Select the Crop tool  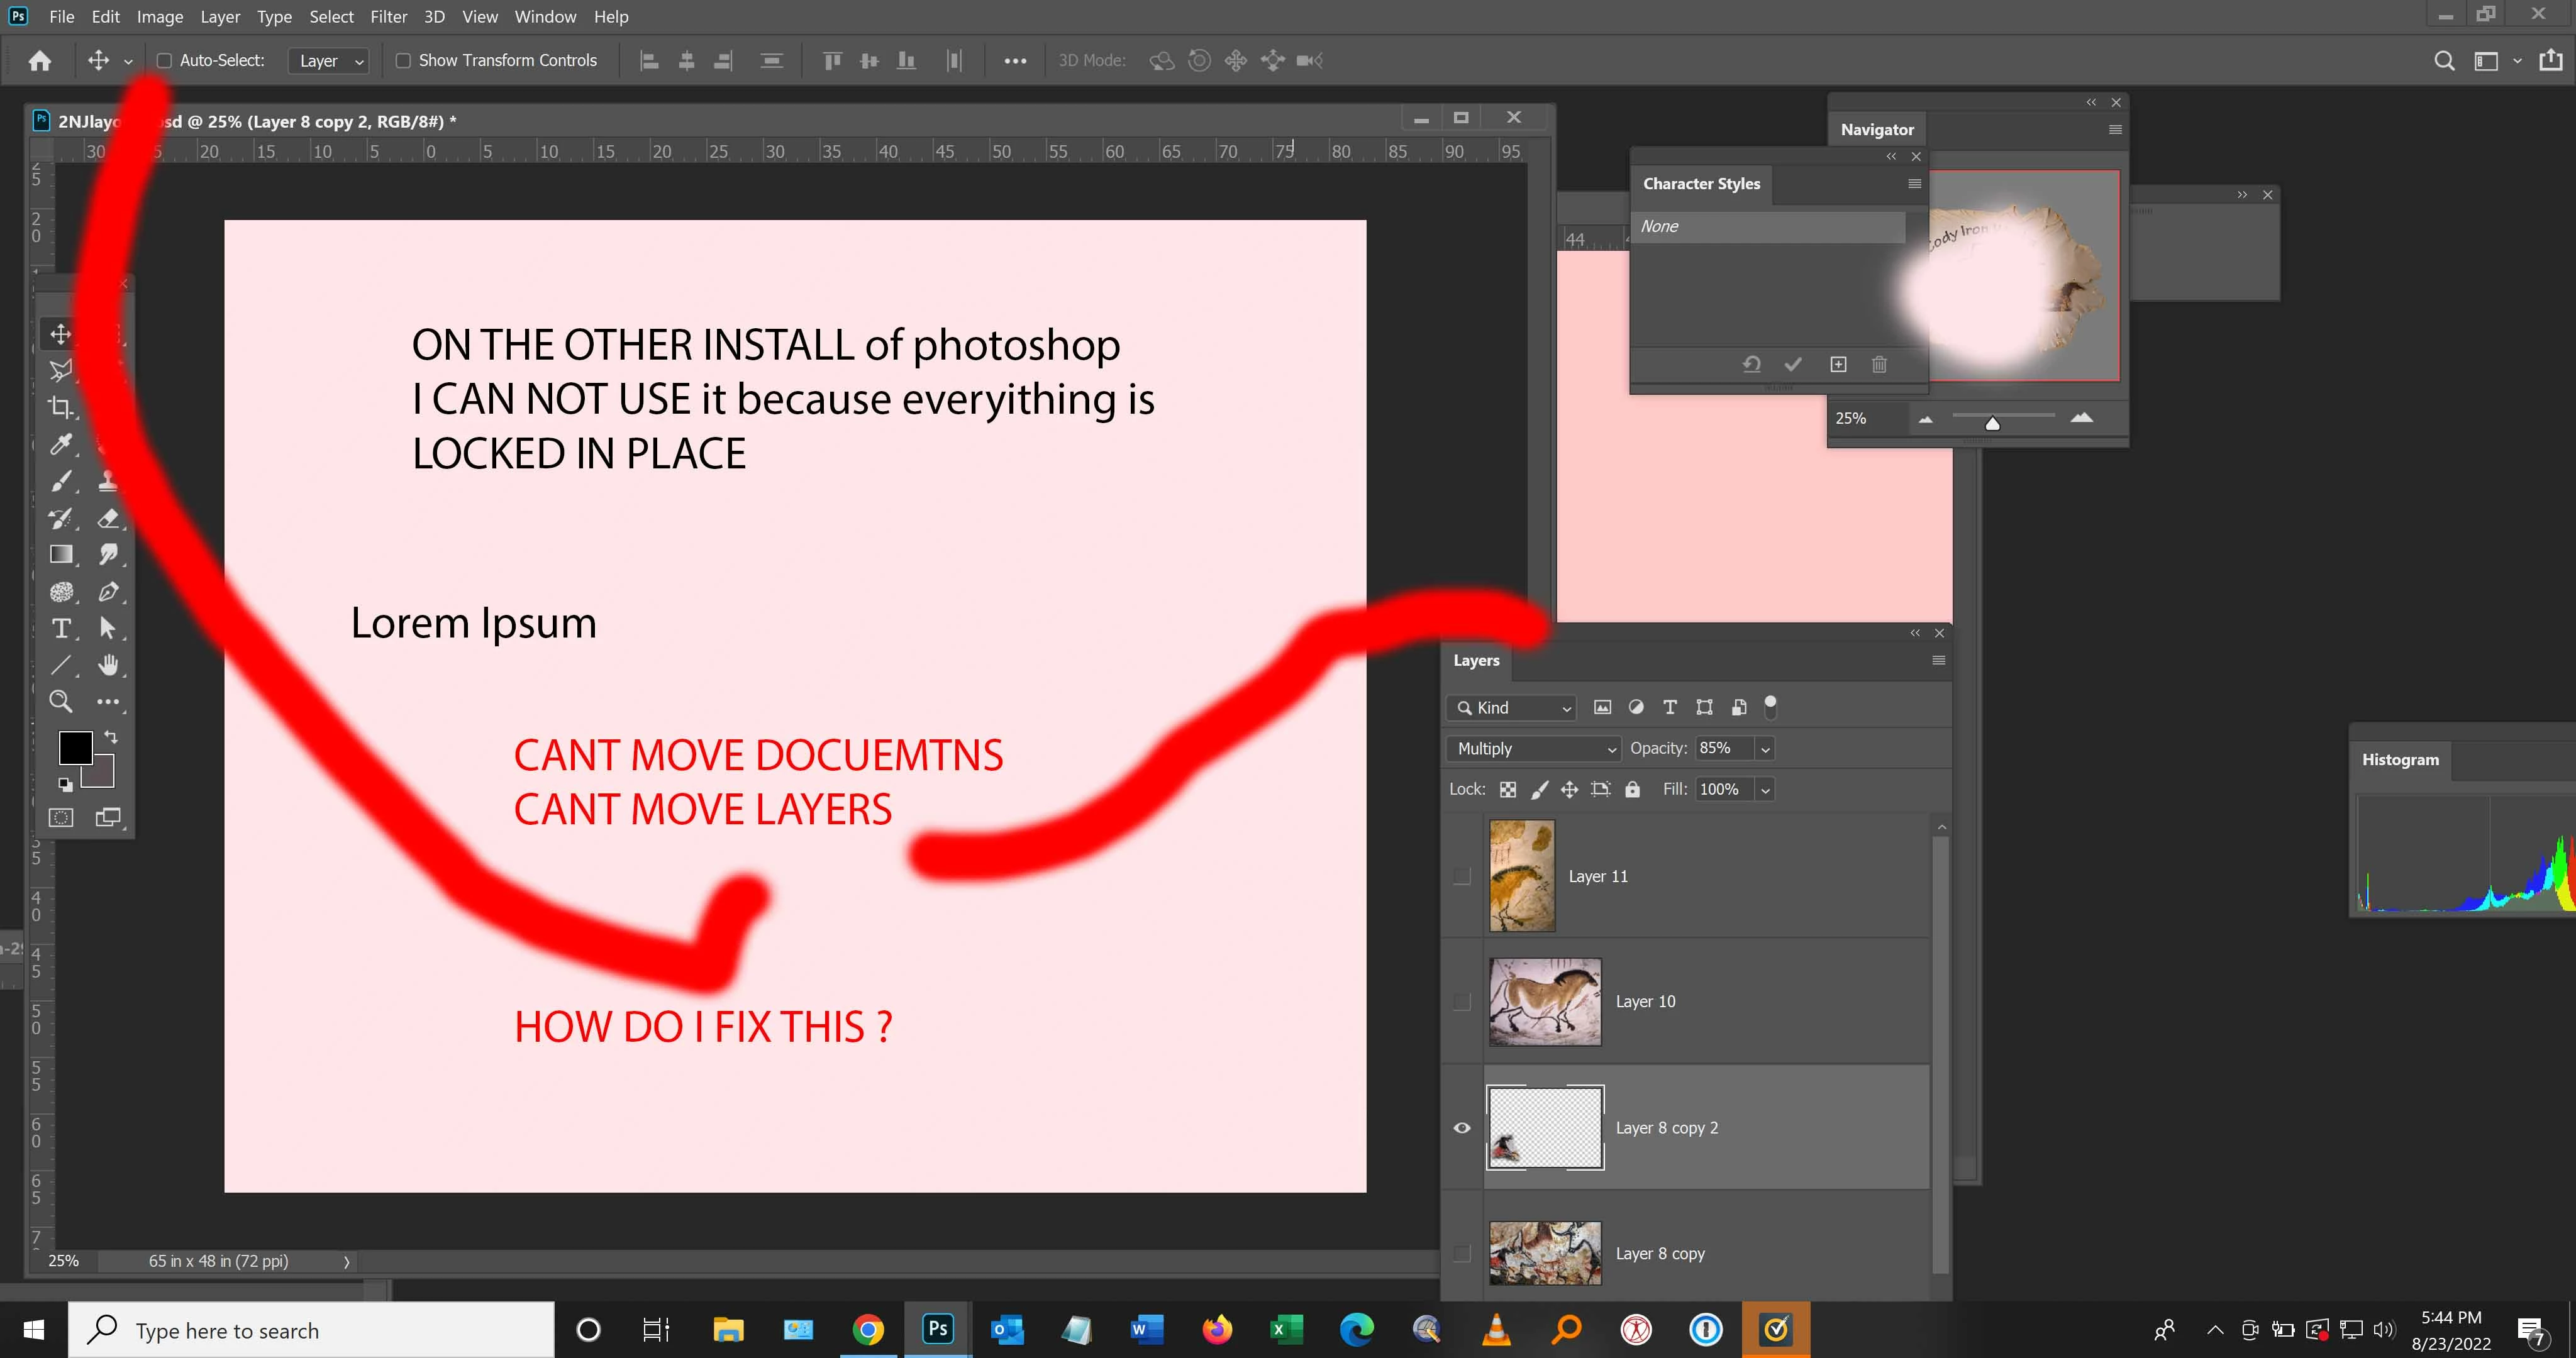pyautogui.click(x=61, y=407)
